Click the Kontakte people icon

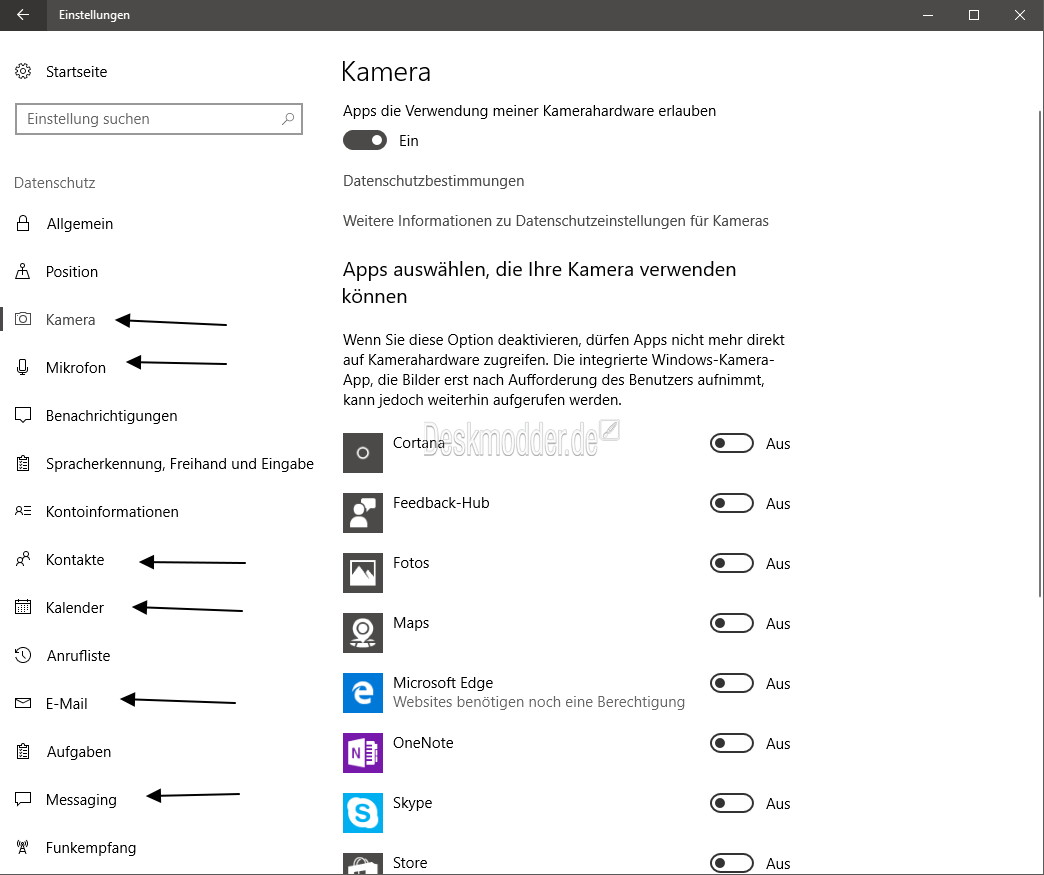point(23,559)
